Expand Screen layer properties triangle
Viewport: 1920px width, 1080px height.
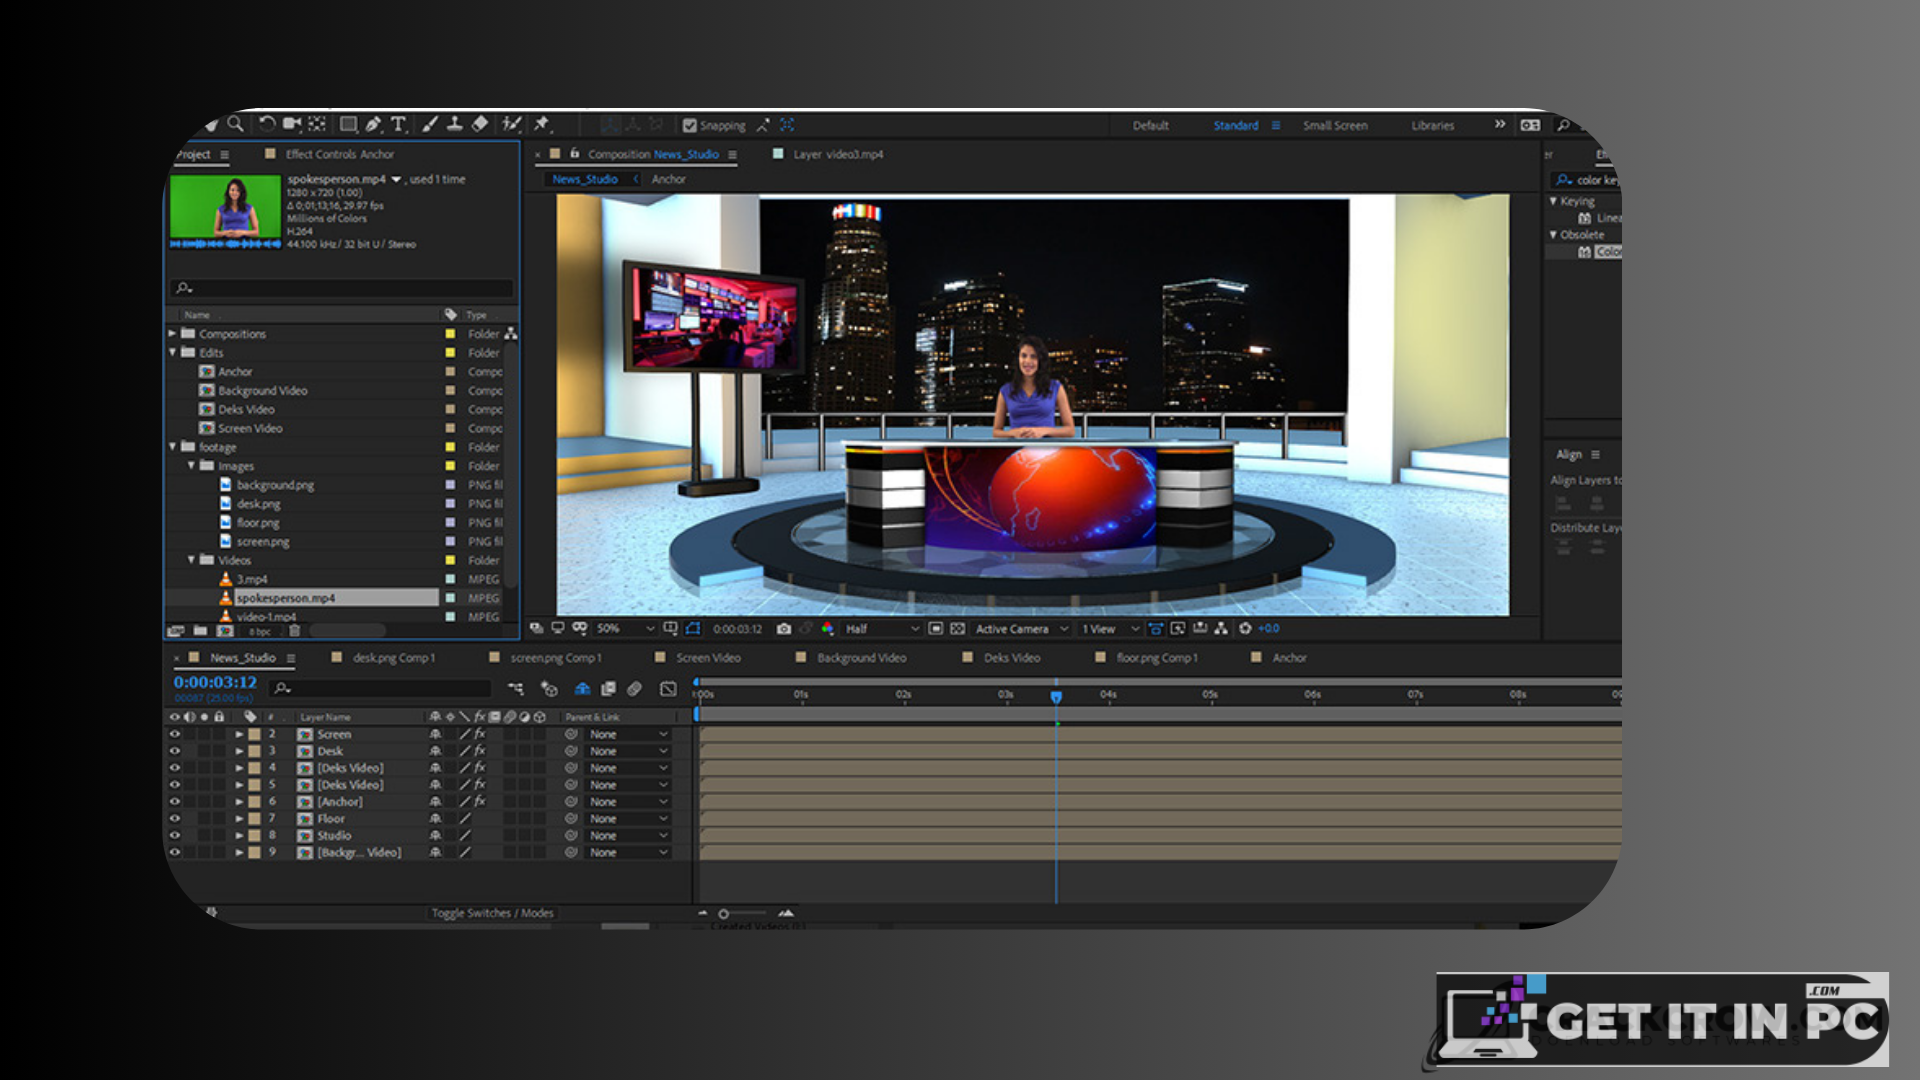pyautogui.click(x=239, y=734)
